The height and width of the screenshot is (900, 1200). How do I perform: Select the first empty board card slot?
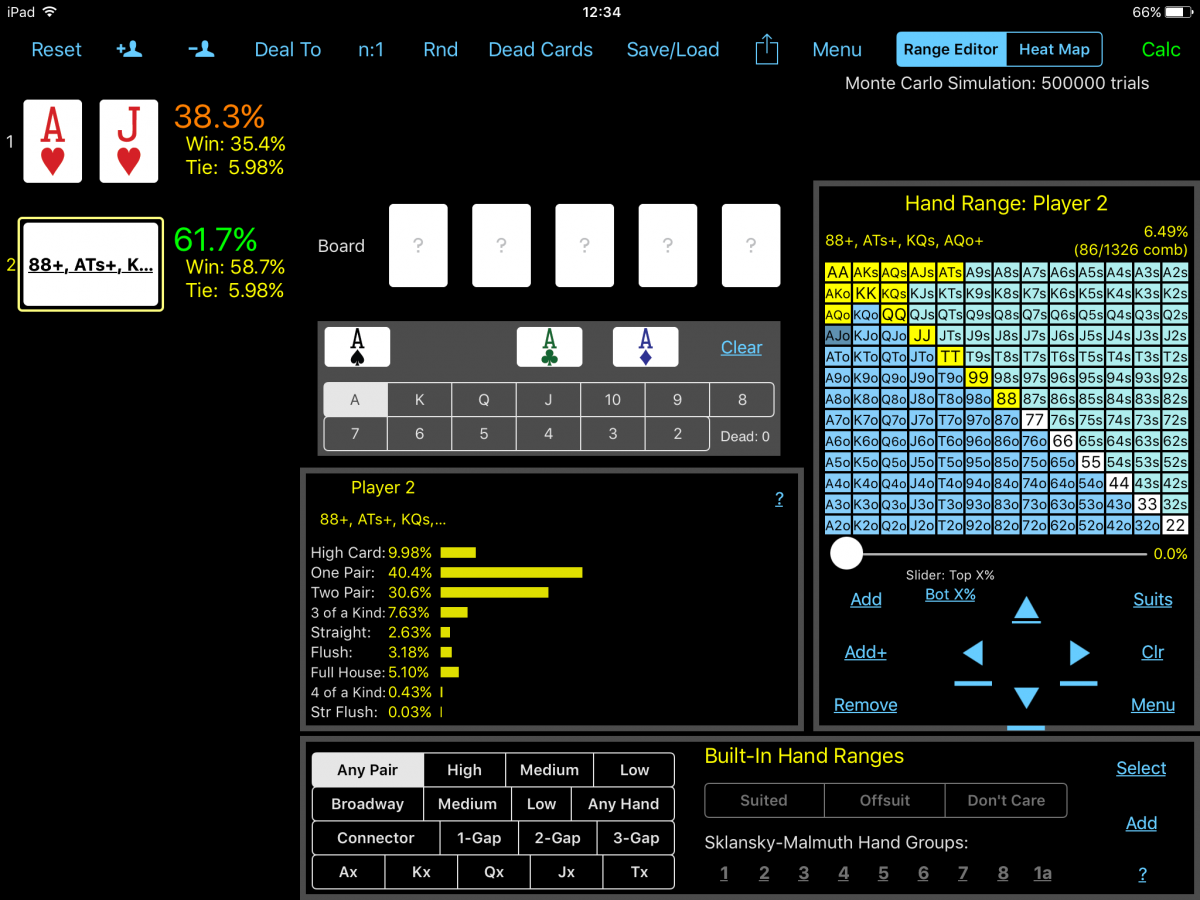(x=418, y=246)
